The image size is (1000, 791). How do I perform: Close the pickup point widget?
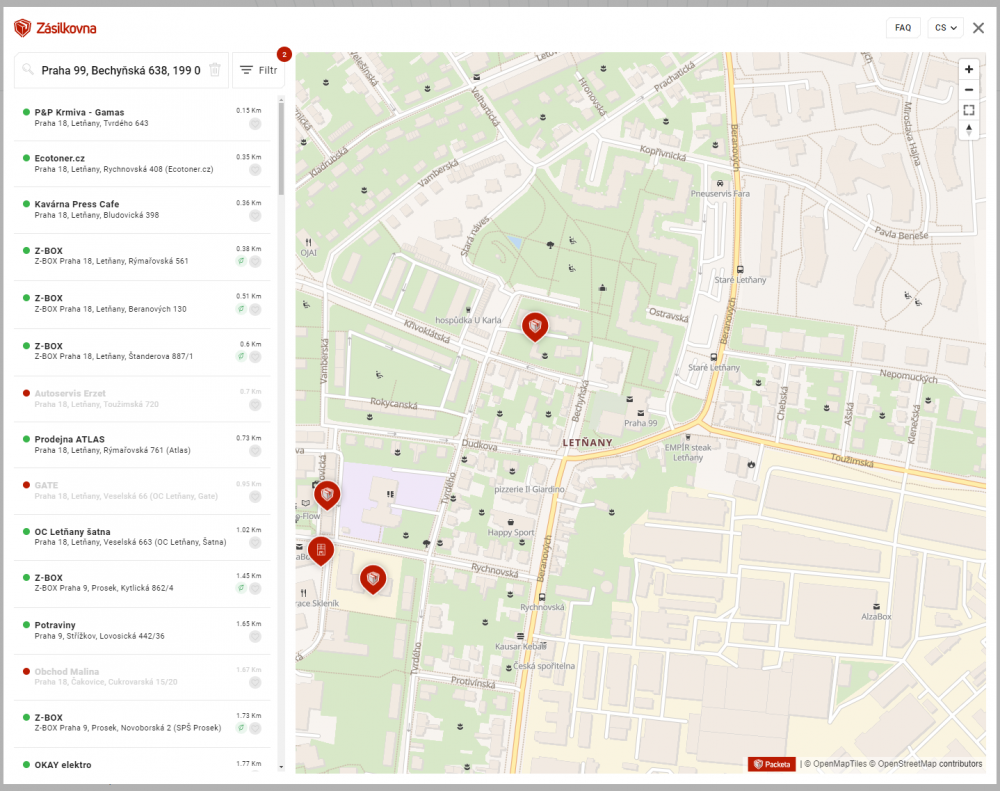(x=978, y=28)
